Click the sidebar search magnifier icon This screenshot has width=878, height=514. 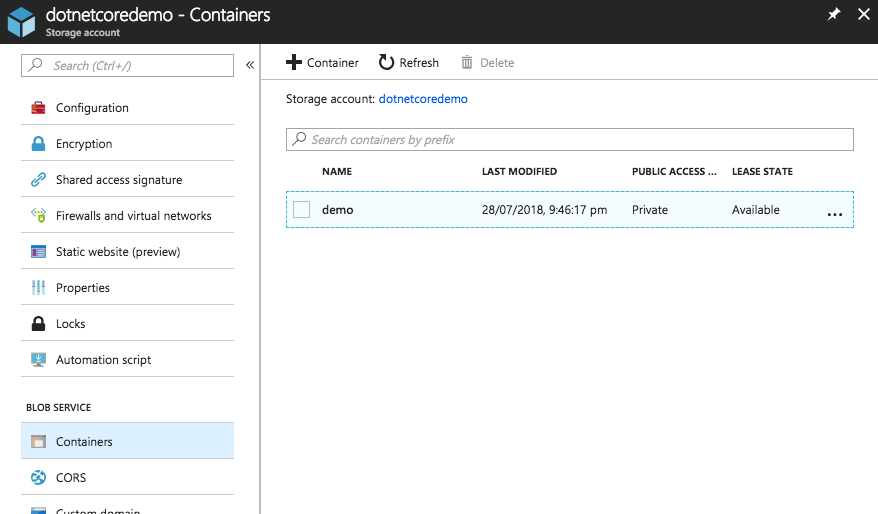click(35, 64)
